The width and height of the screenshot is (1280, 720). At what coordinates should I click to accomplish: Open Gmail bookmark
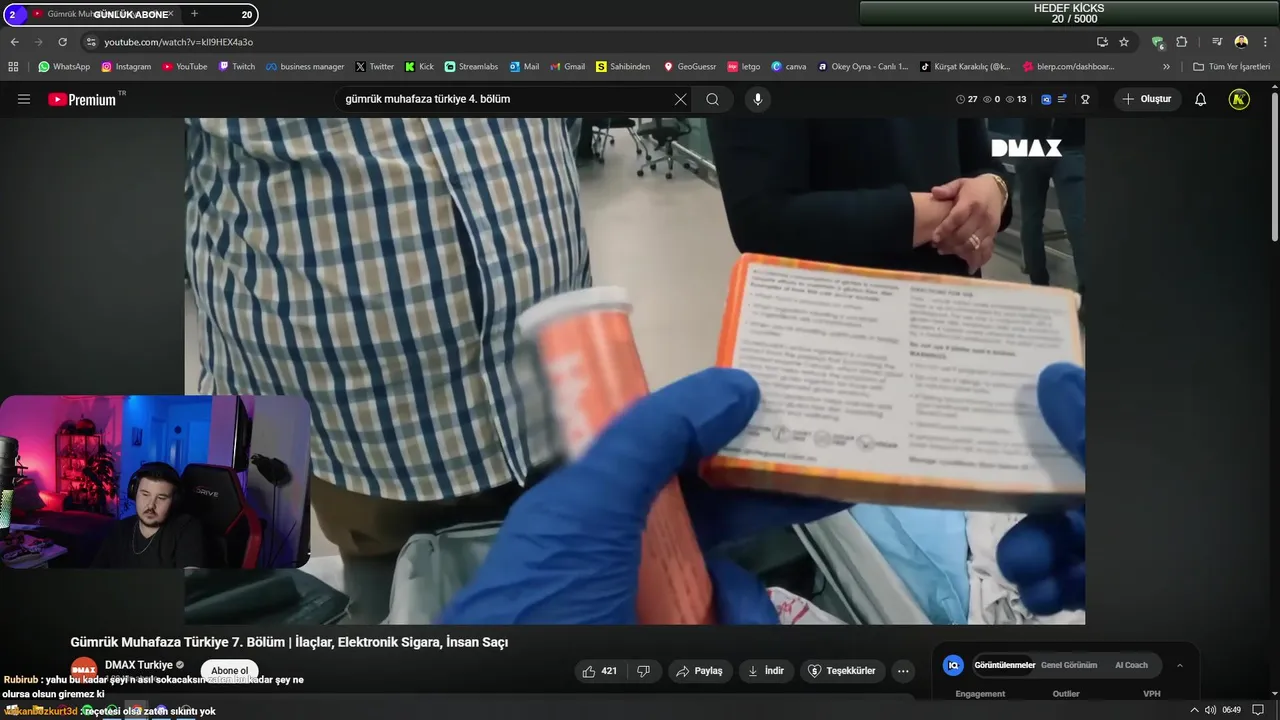pos(568,67)
